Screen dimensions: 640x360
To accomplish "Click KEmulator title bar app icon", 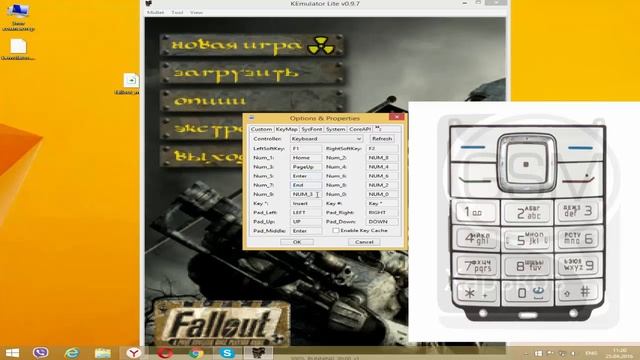I will [149, 4].
